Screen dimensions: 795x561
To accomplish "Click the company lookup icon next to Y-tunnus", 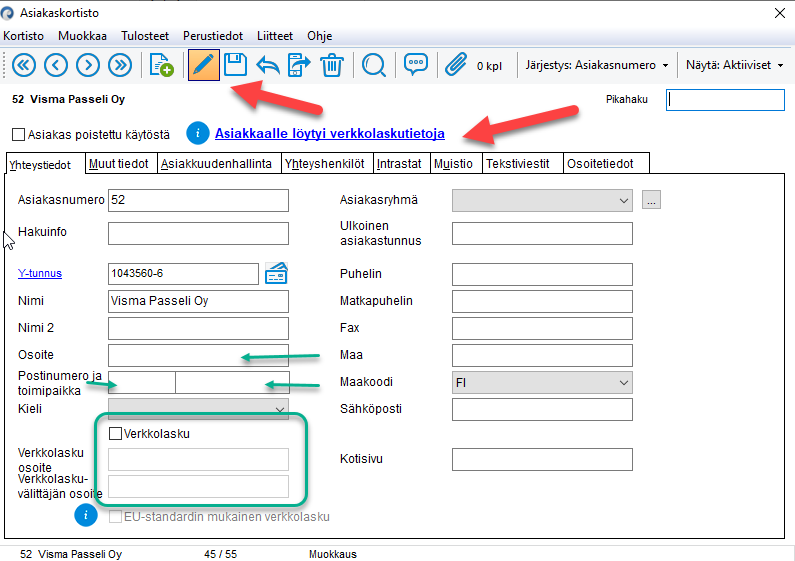I will click(276, 273).
